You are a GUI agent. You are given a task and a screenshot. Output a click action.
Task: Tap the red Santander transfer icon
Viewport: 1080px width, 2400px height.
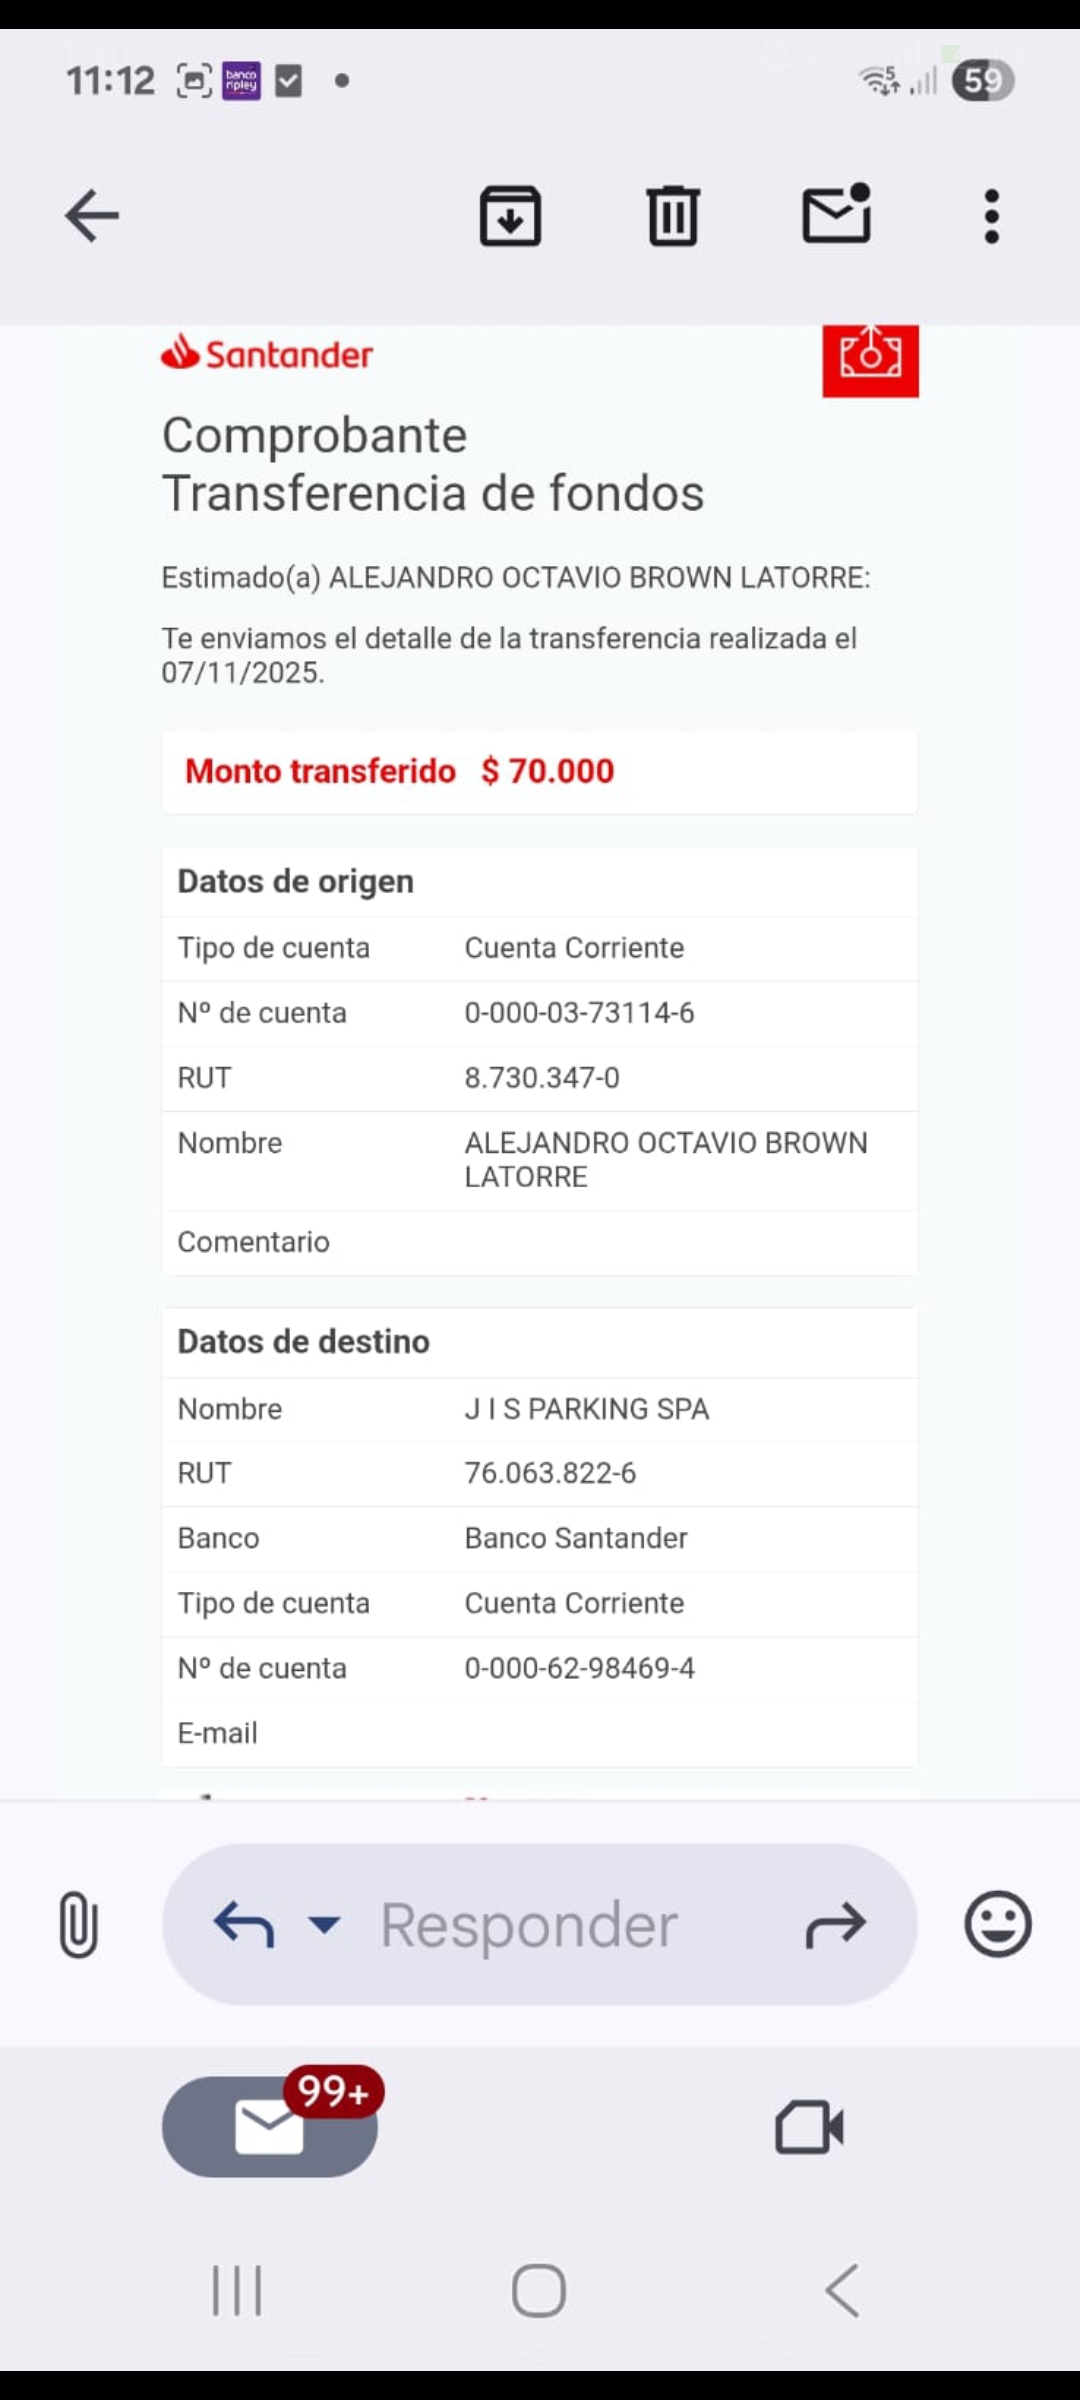(870, 359)
